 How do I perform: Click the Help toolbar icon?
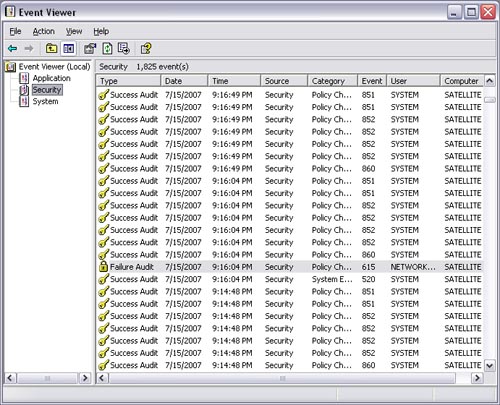click(146, 49)
